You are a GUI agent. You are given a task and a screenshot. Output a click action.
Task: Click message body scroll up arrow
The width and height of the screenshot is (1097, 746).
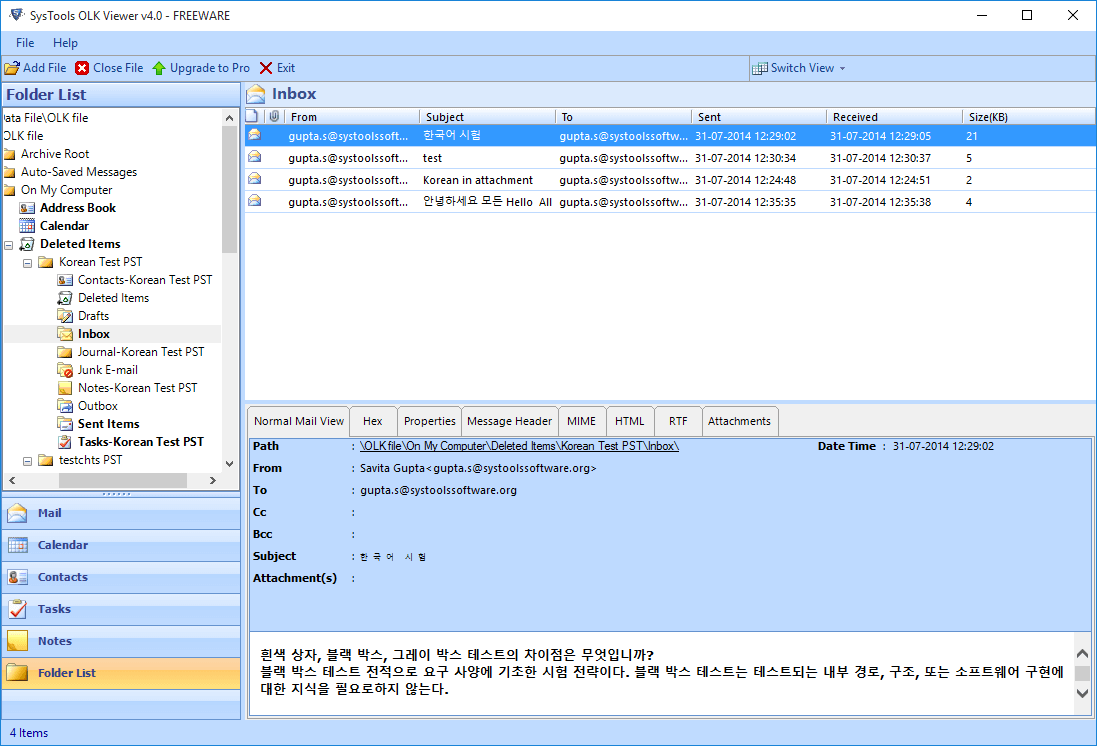tap(1082, 654)
